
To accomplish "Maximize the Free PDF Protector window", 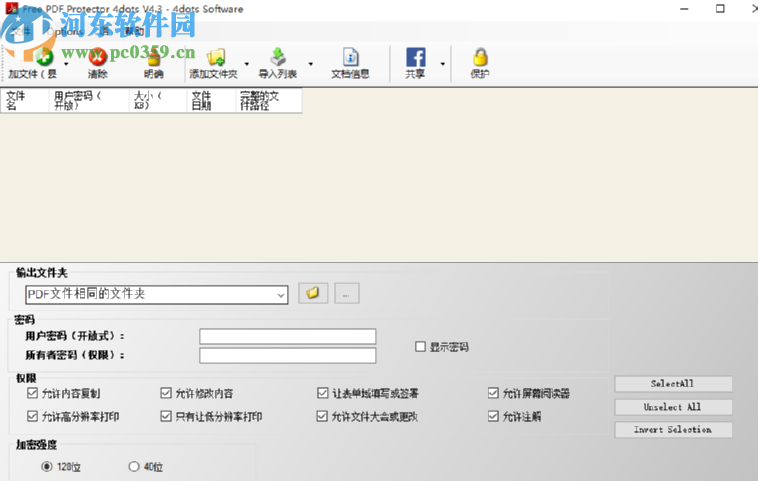I will click(720, 9).
